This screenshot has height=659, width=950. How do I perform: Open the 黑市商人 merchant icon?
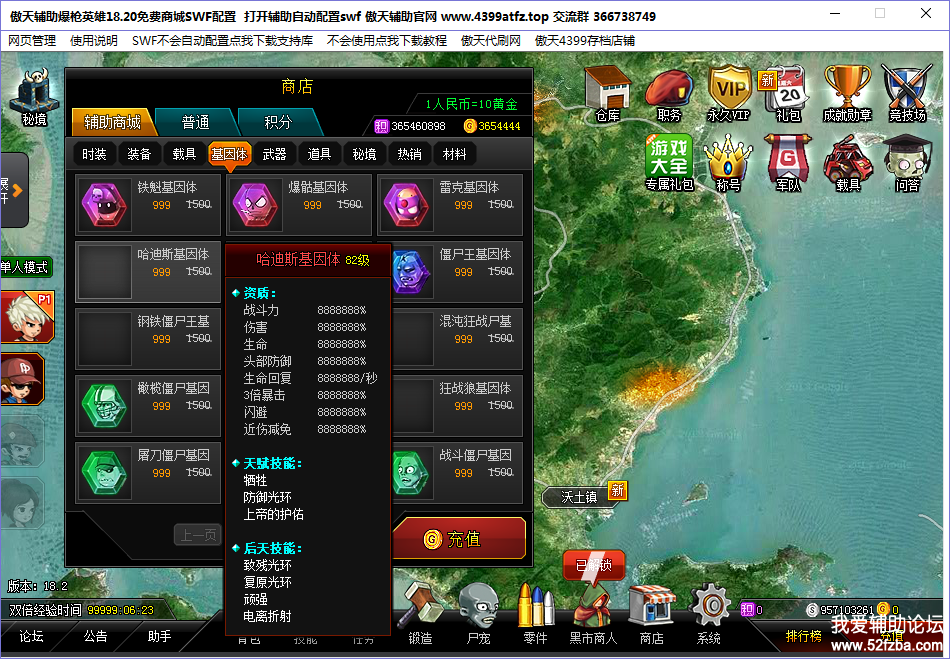point(593,613)
